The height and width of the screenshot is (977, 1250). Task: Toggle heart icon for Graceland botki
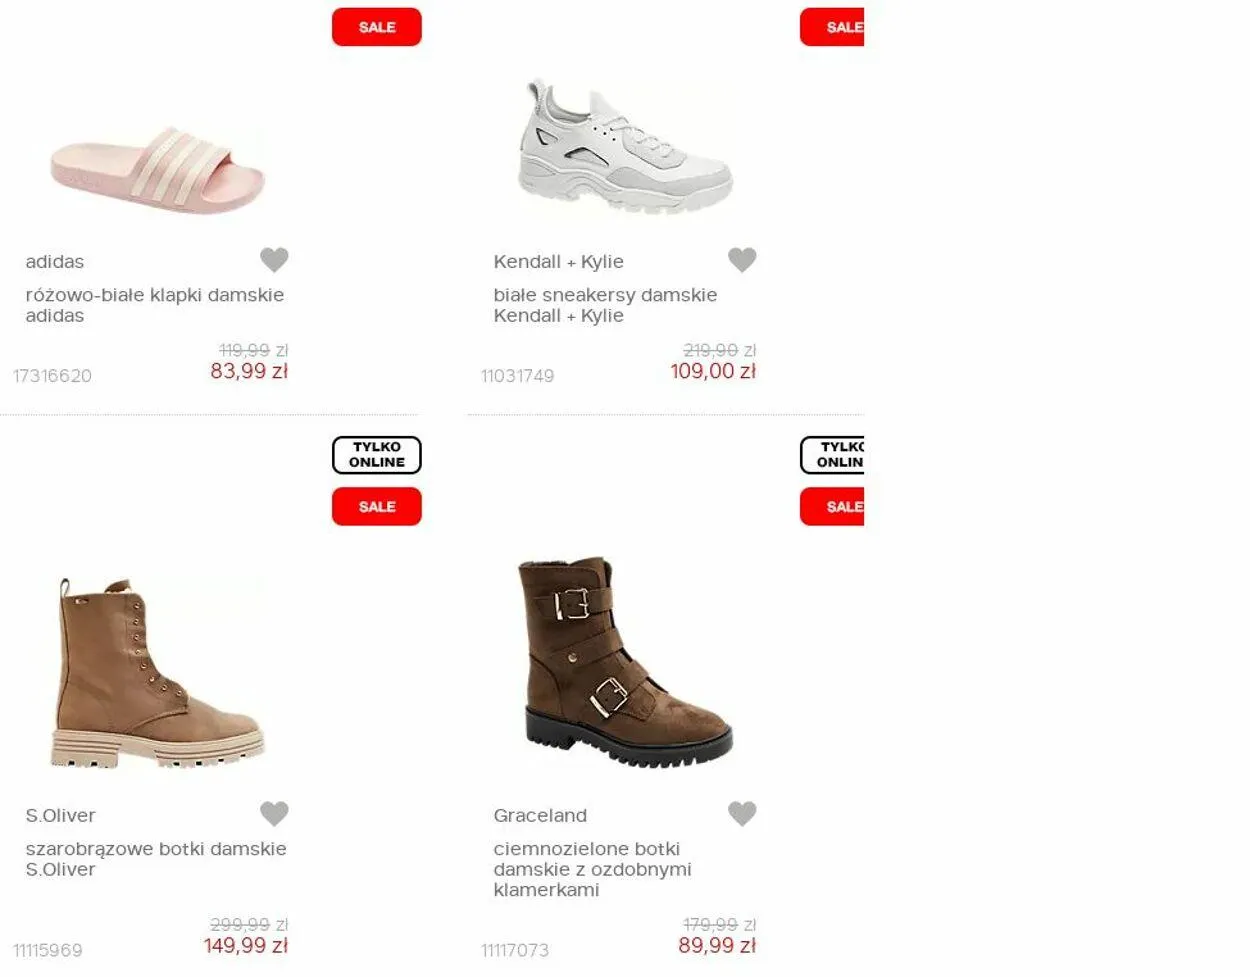(x=742, y=814)
